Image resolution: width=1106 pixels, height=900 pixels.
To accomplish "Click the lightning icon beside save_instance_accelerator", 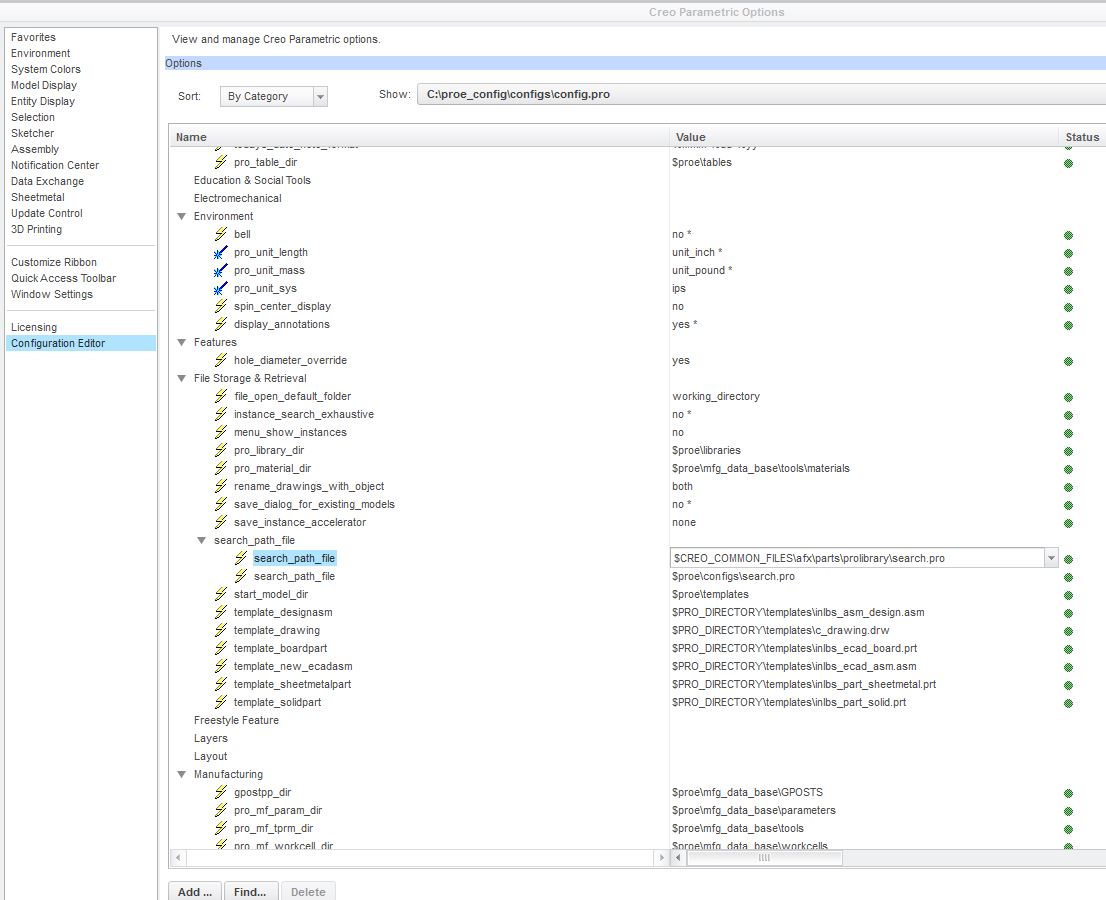I will coord(221,522).
